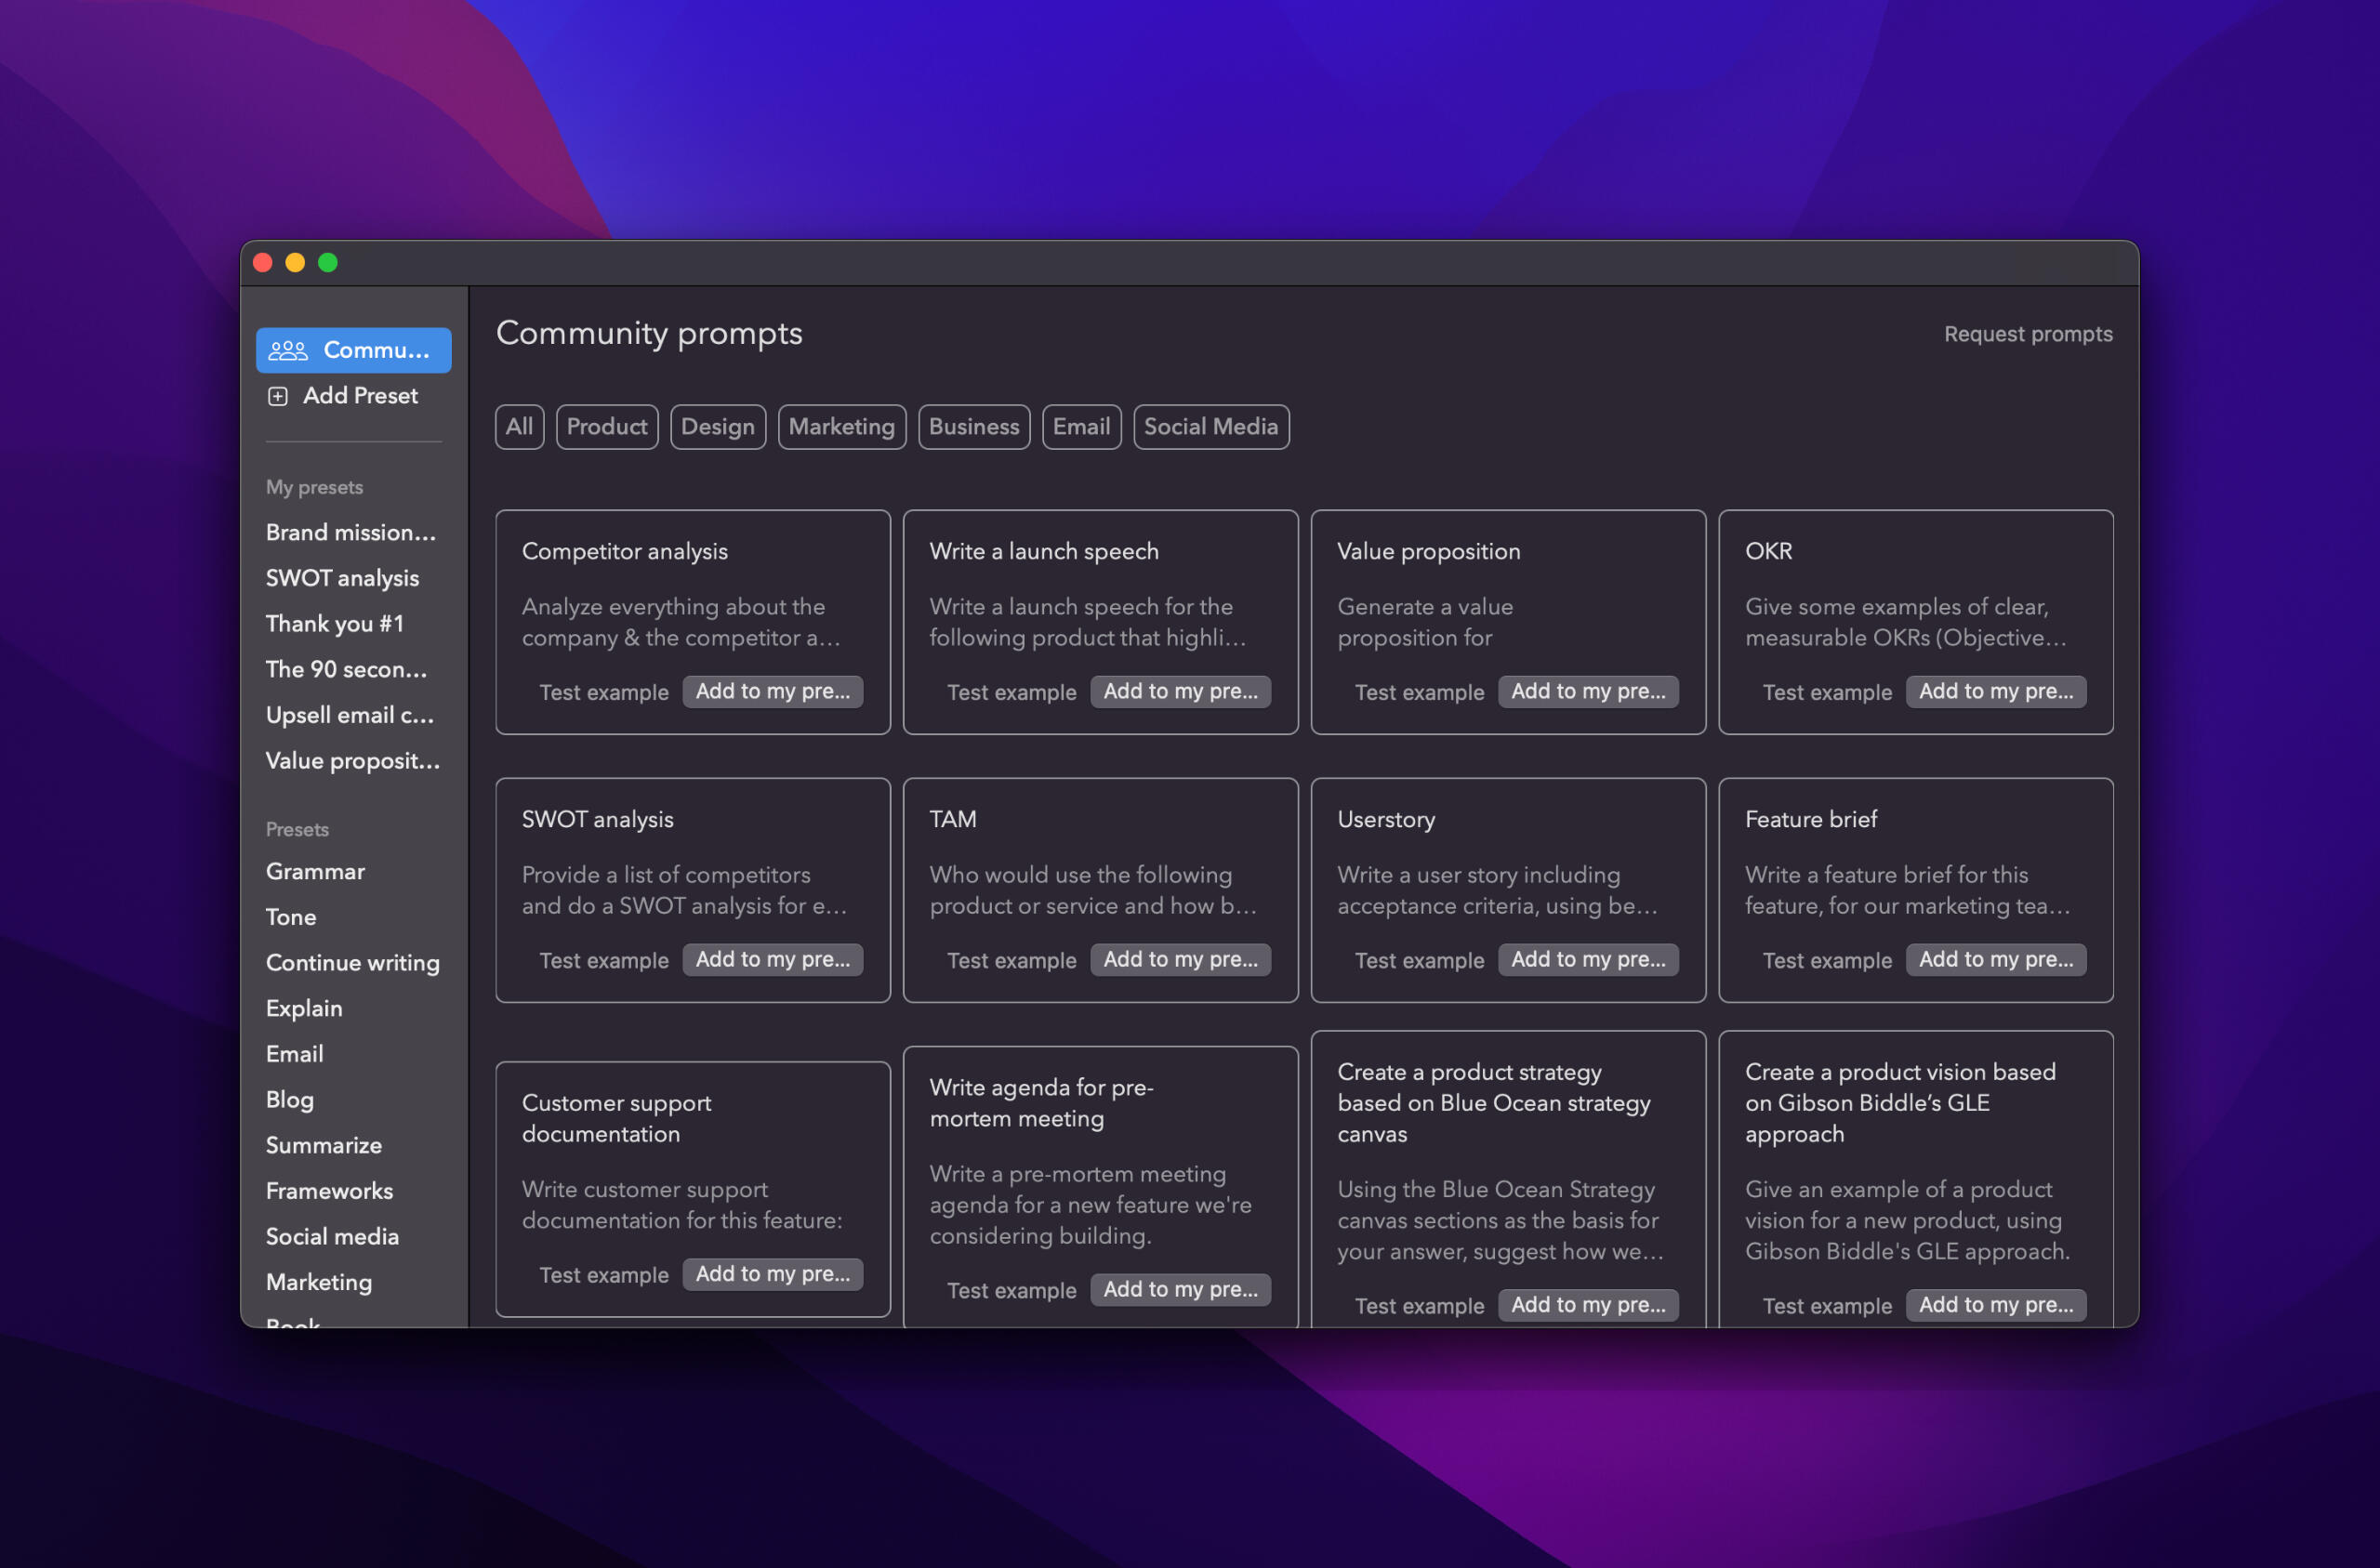The height and width of the screenshot is (1568, 2380).
Task: Select Thank you #1 preset
Action: [x=334, y=623]
